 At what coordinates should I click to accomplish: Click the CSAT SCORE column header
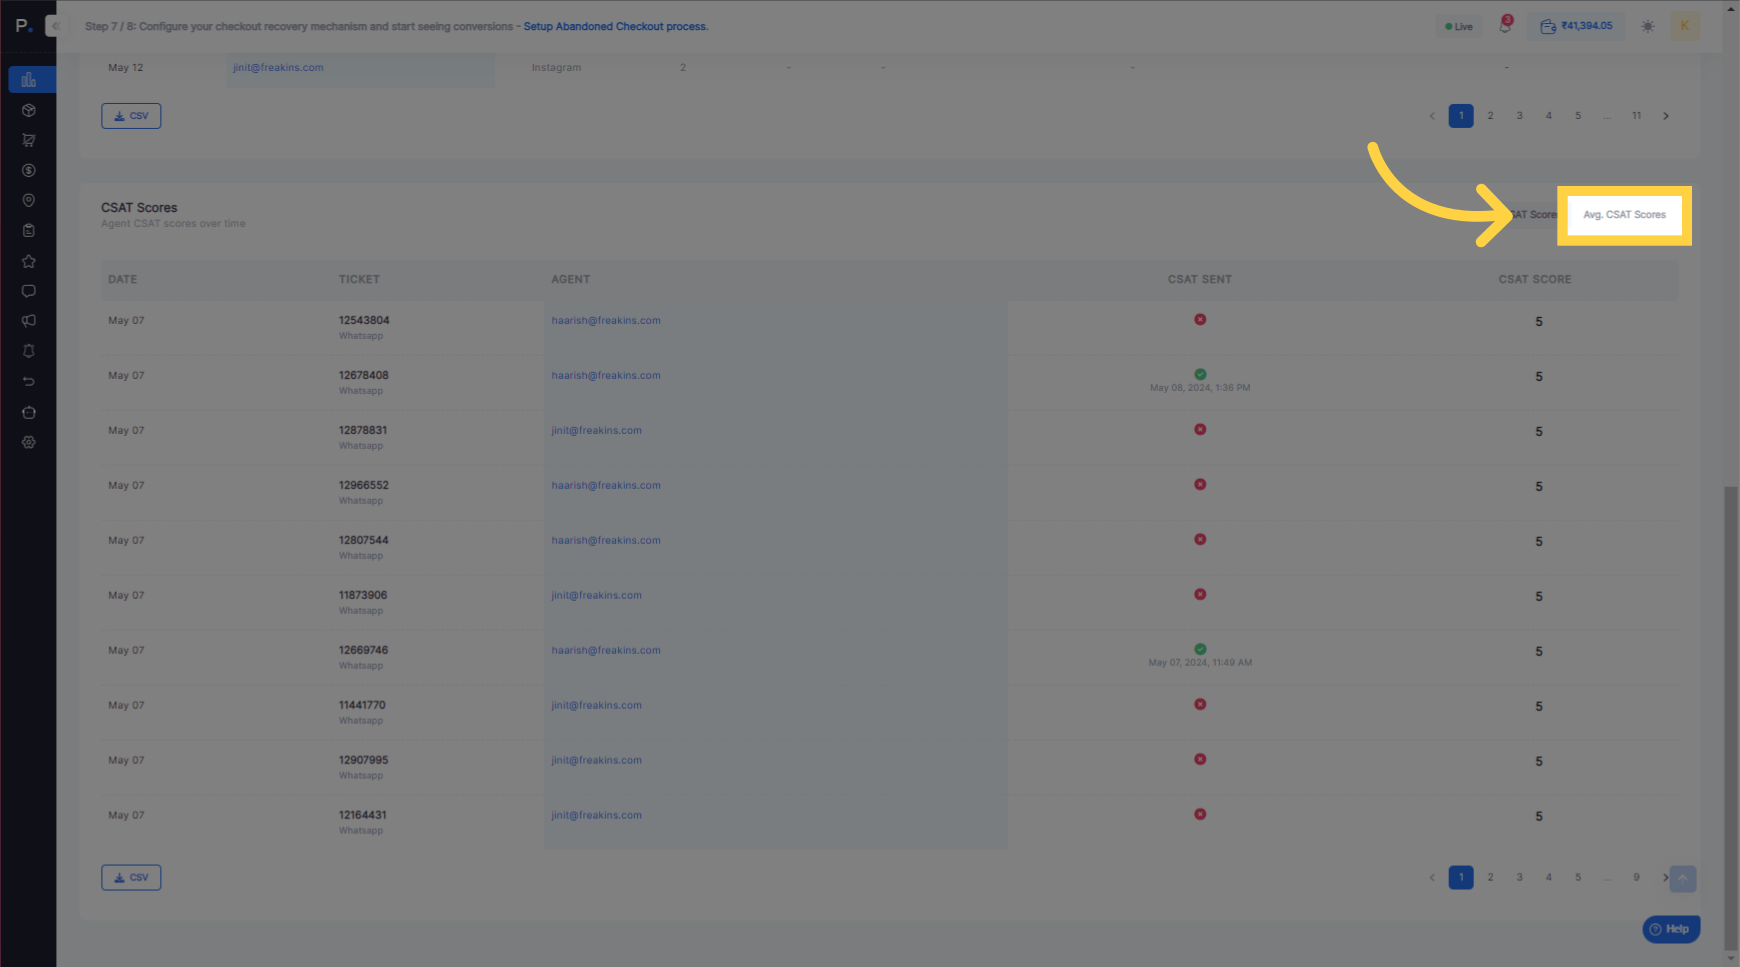1535,280
